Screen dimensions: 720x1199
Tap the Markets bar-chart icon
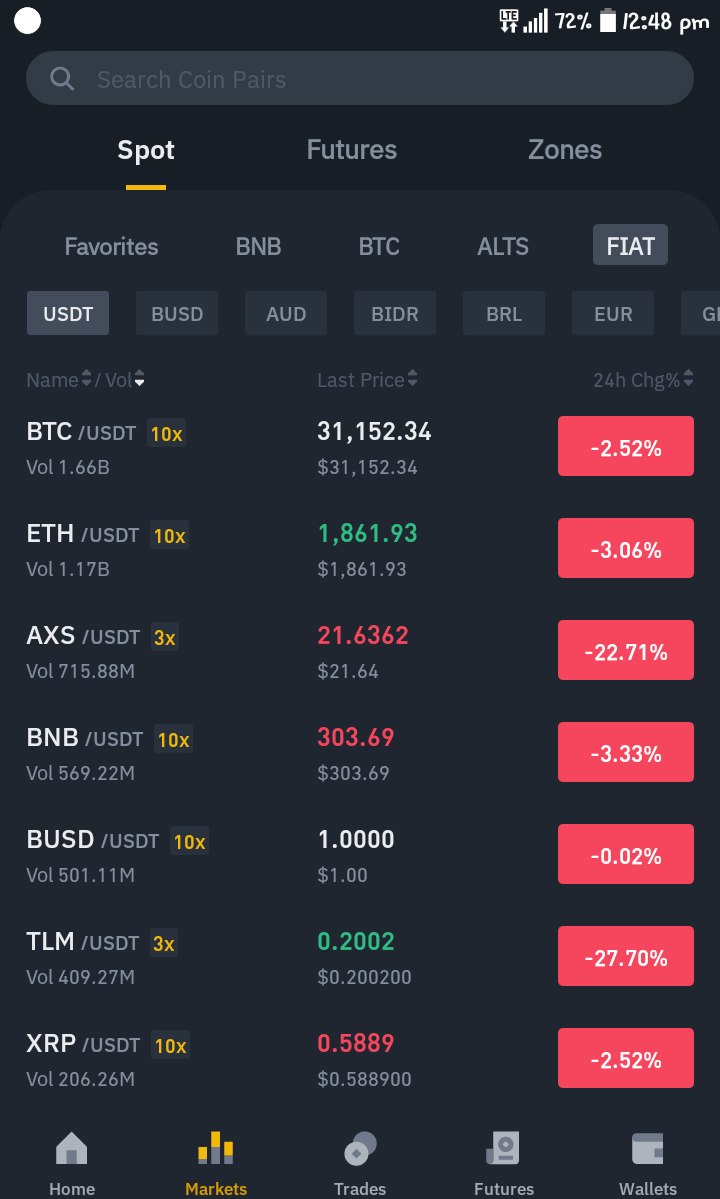[216, 1148]
